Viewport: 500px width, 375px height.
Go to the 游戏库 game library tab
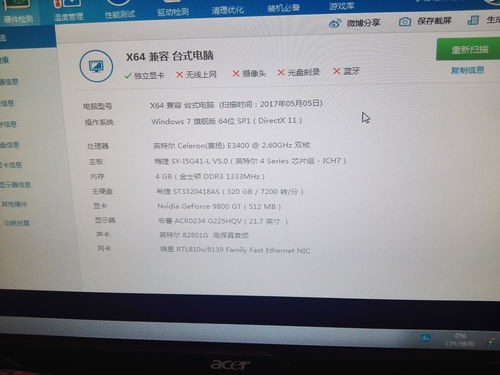pos(341,6)
